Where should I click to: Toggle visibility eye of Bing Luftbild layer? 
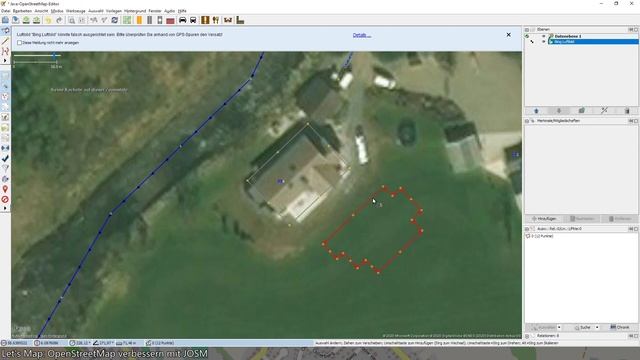click(543, 42)
